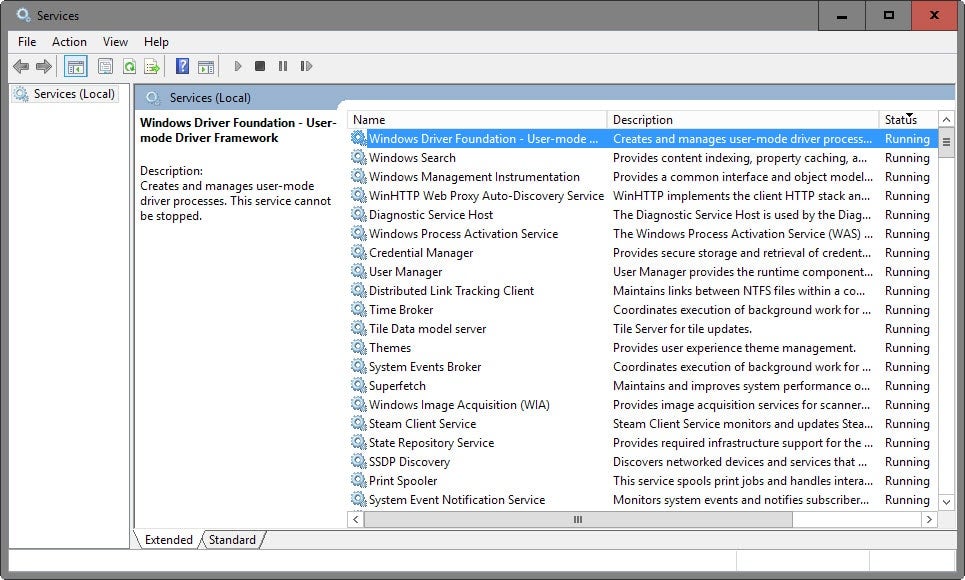Navigate forward using the Forward arrow icon
Screen dimensions: 965x580
point(42,66)
